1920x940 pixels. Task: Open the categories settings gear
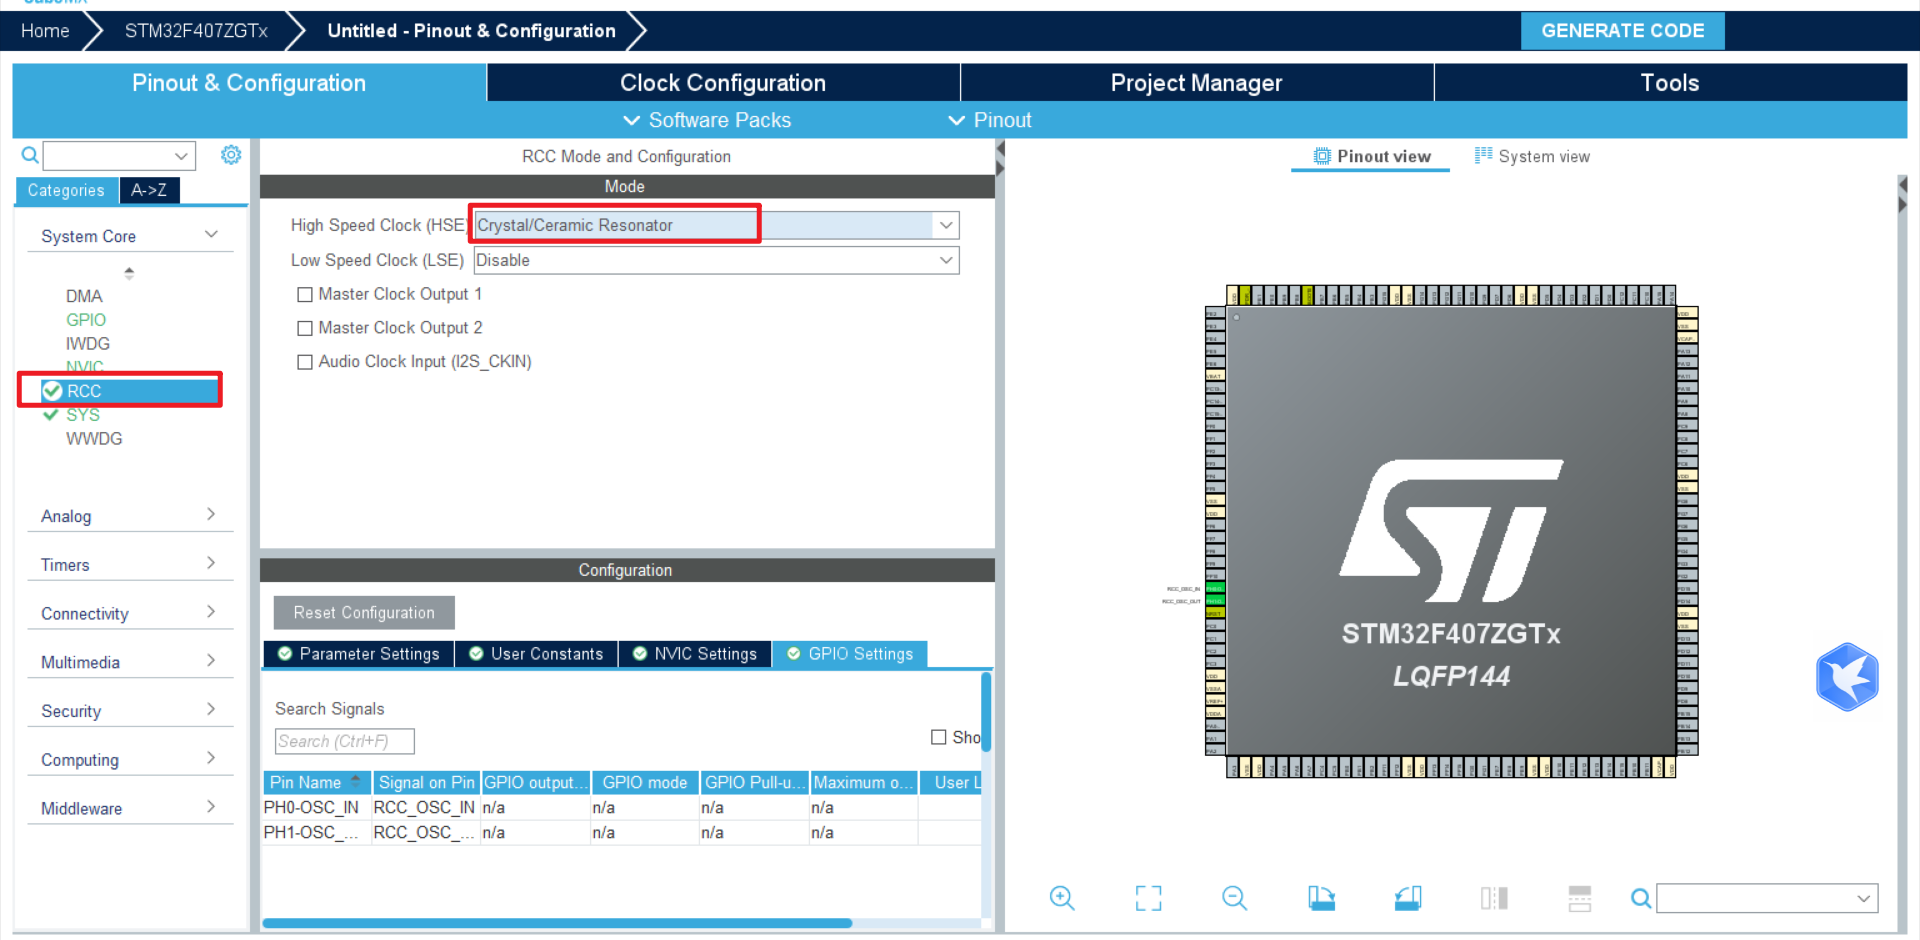pos(231,155)
